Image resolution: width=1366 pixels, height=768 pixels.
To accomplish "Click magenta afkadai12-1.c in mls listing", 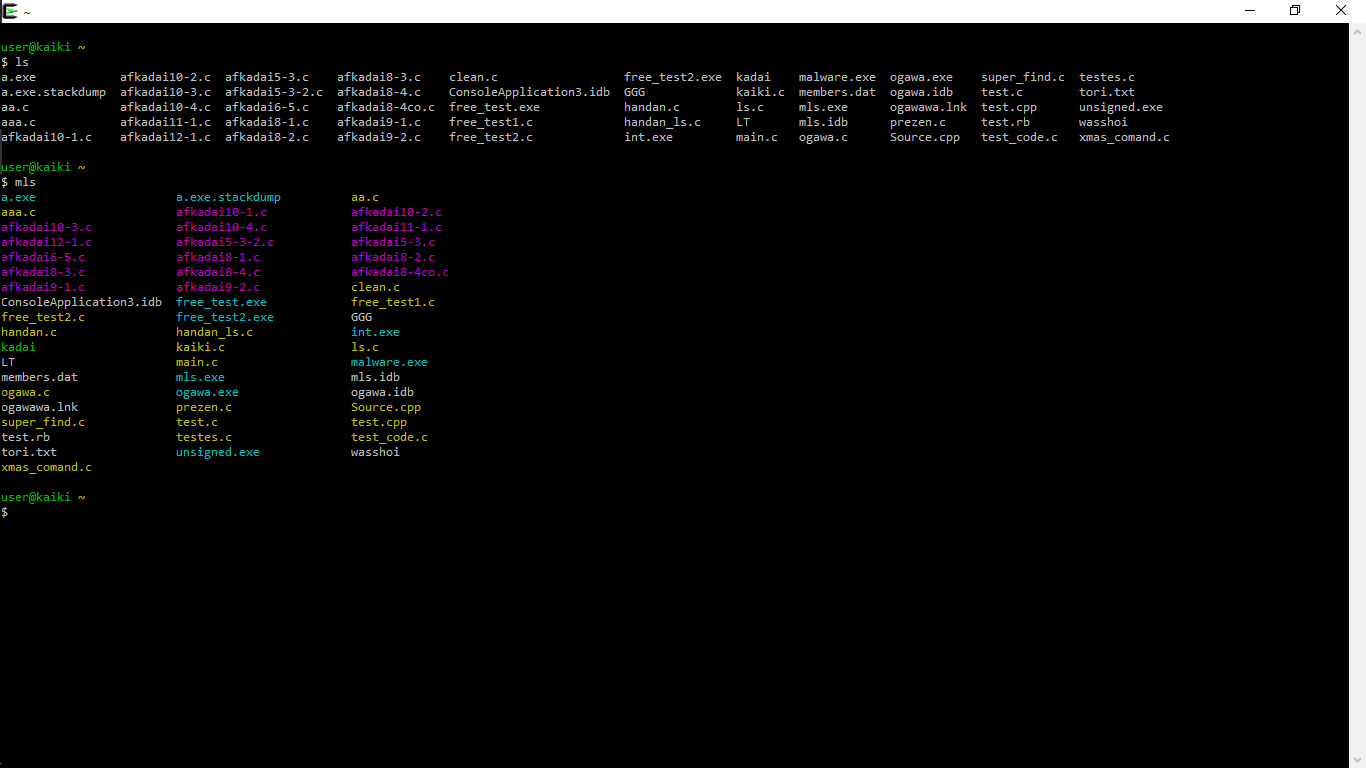I will click(x=46, y=242).
